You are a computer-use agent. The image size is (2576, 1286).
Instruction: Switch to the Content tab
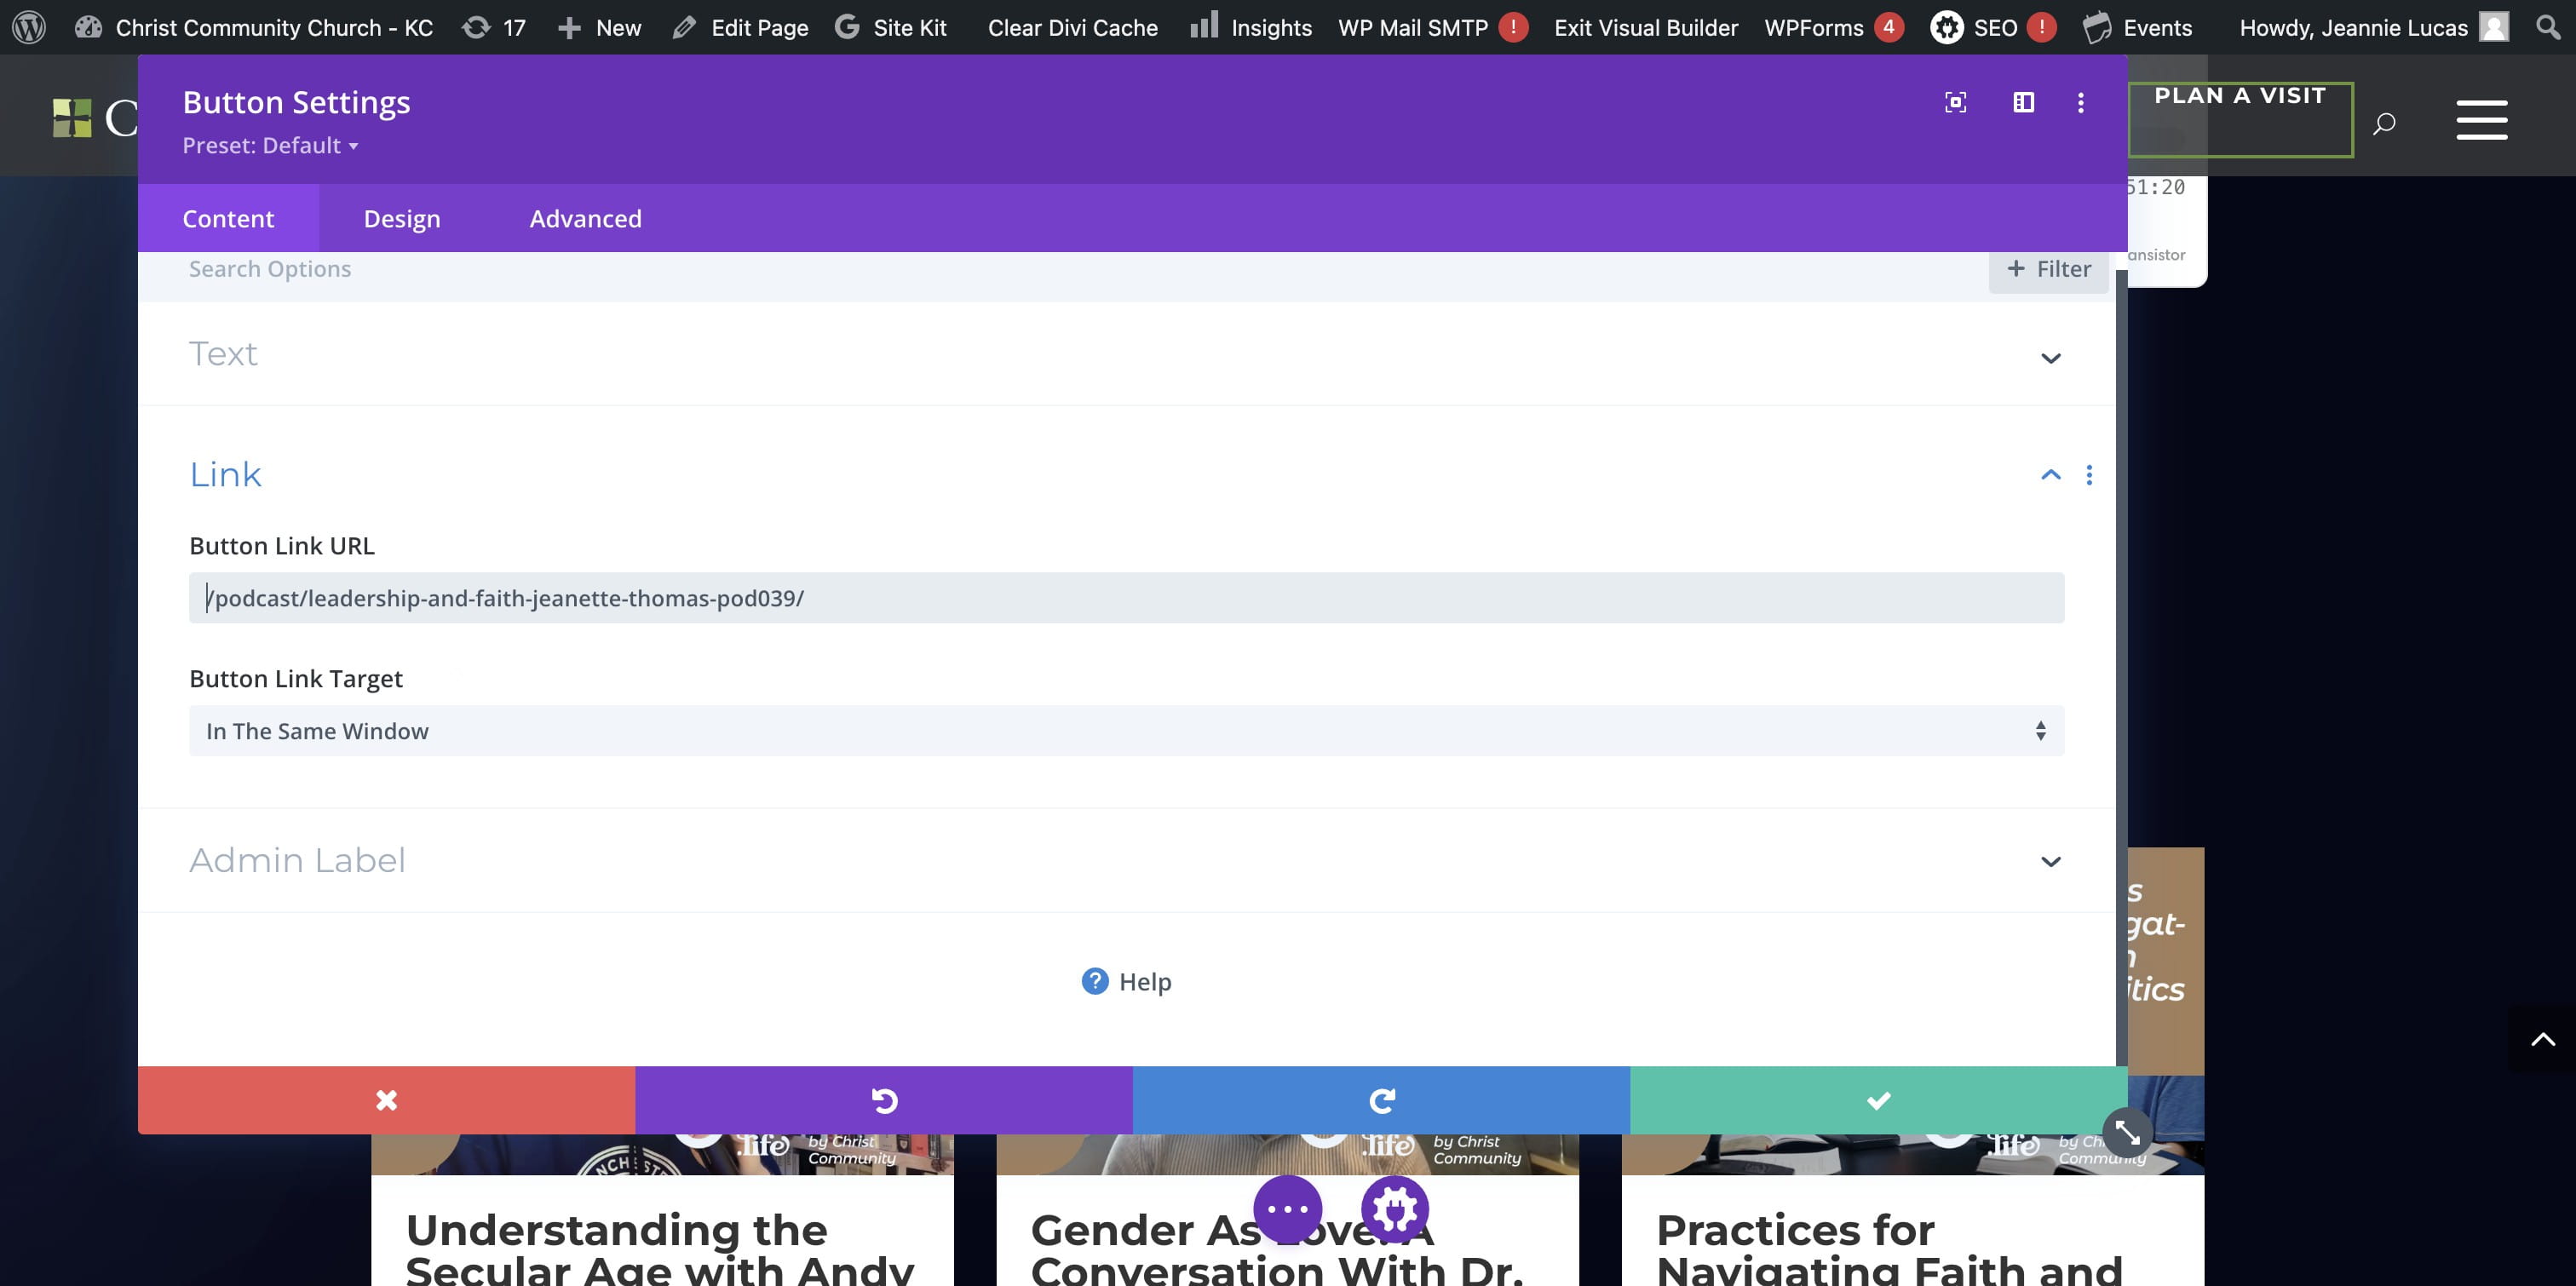click(x=228, y=218)
